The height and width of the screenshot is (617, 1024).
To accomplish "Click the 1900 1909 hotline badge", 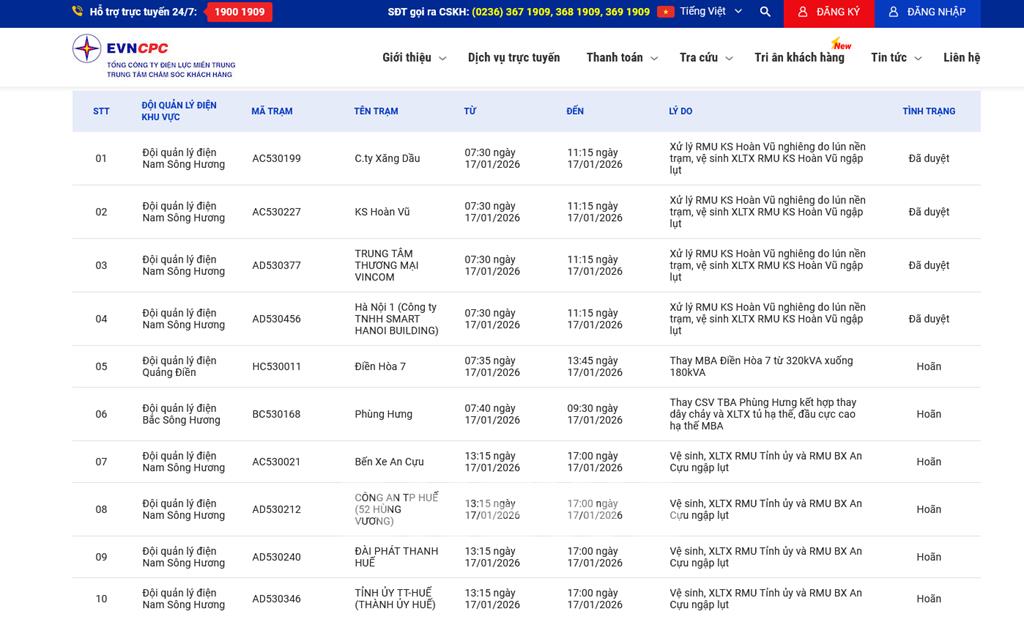I will tap(239, 12).
